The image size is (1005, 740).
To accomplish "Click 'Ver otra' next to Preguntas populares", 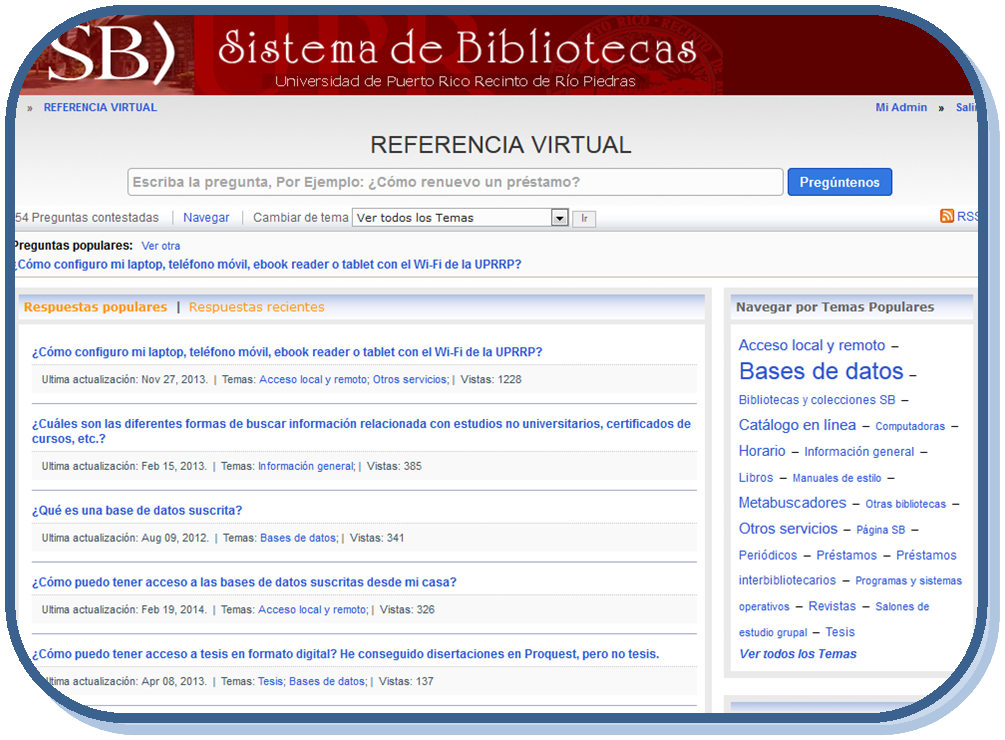I will pyautogui.click(x=161, y=245).
